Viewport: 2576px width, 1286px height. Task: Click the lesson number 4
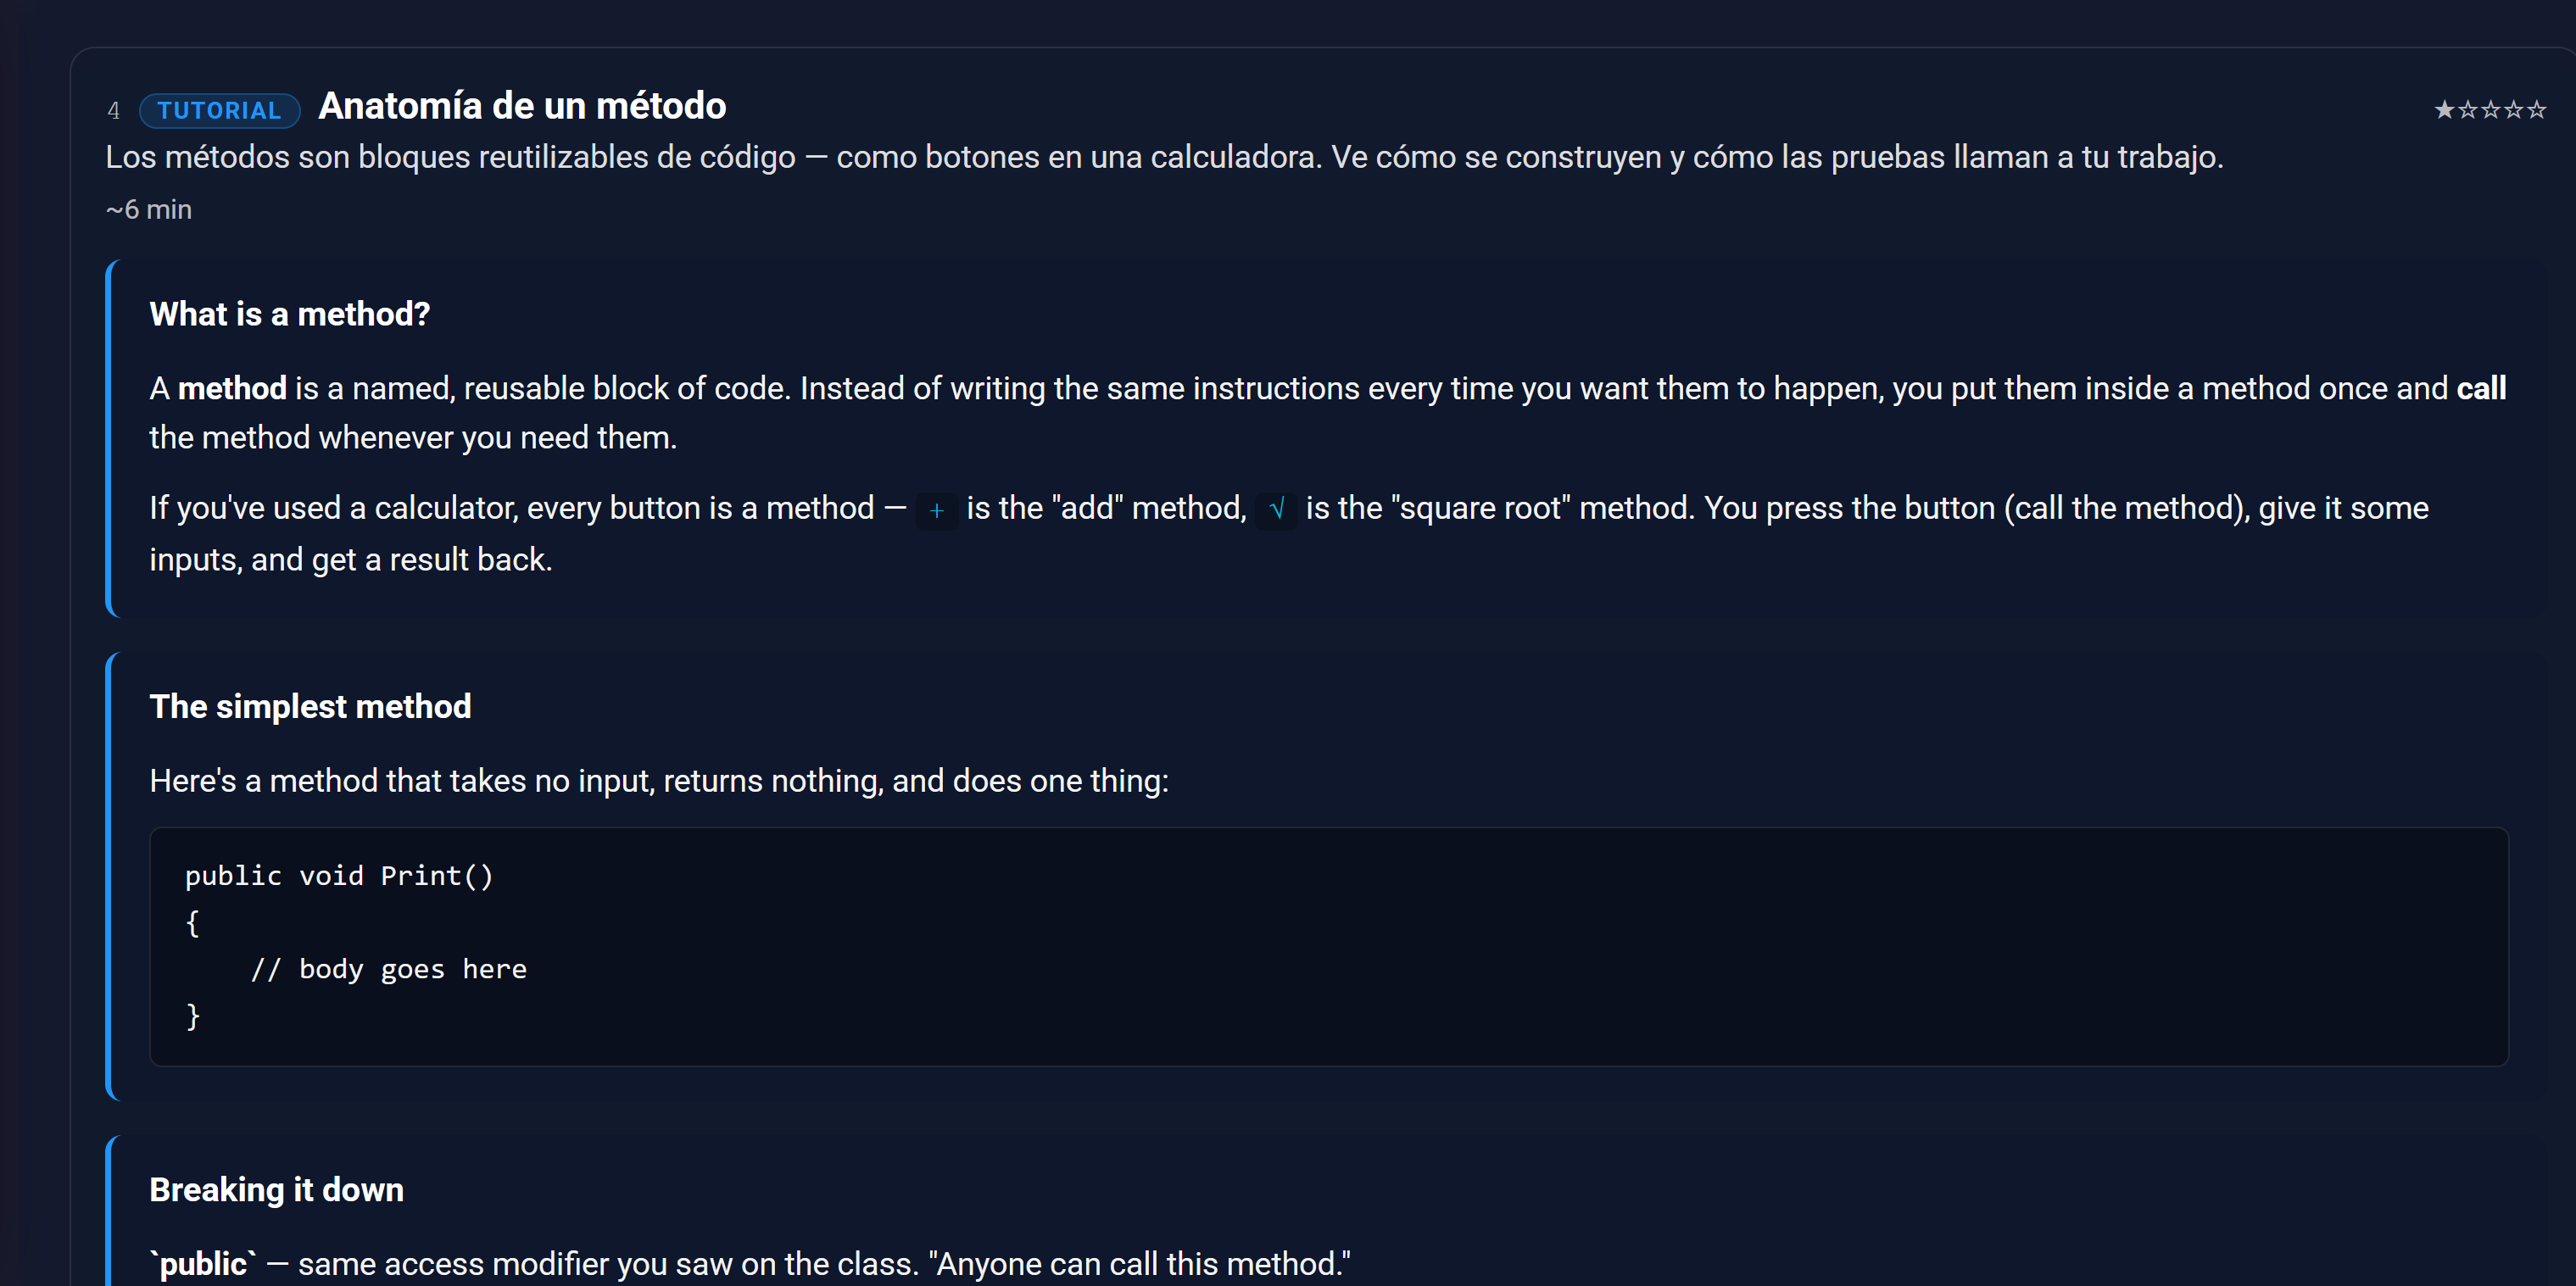[113, 110]
